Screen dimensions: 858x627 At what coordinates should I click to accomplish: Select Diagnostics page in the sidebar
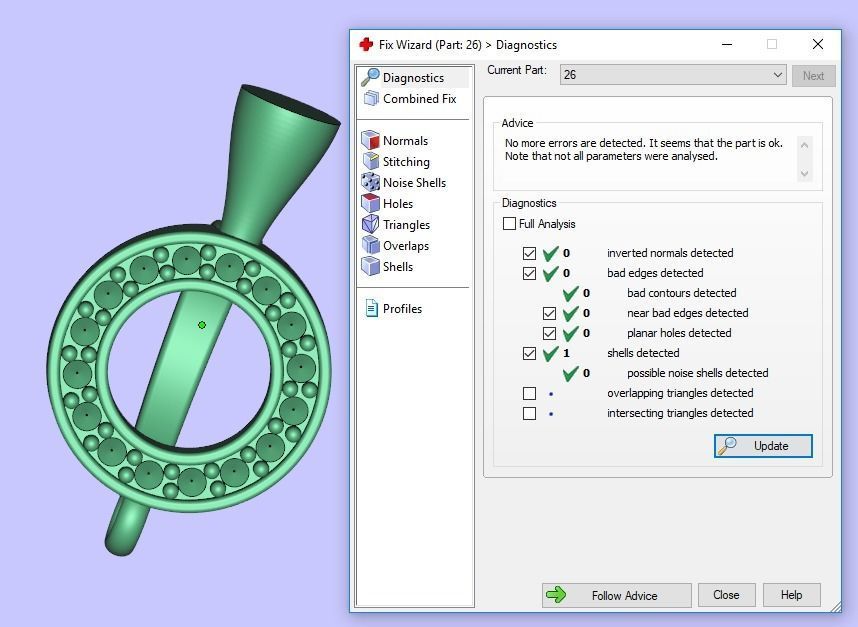pyautogui.click(x=414, y=78)
